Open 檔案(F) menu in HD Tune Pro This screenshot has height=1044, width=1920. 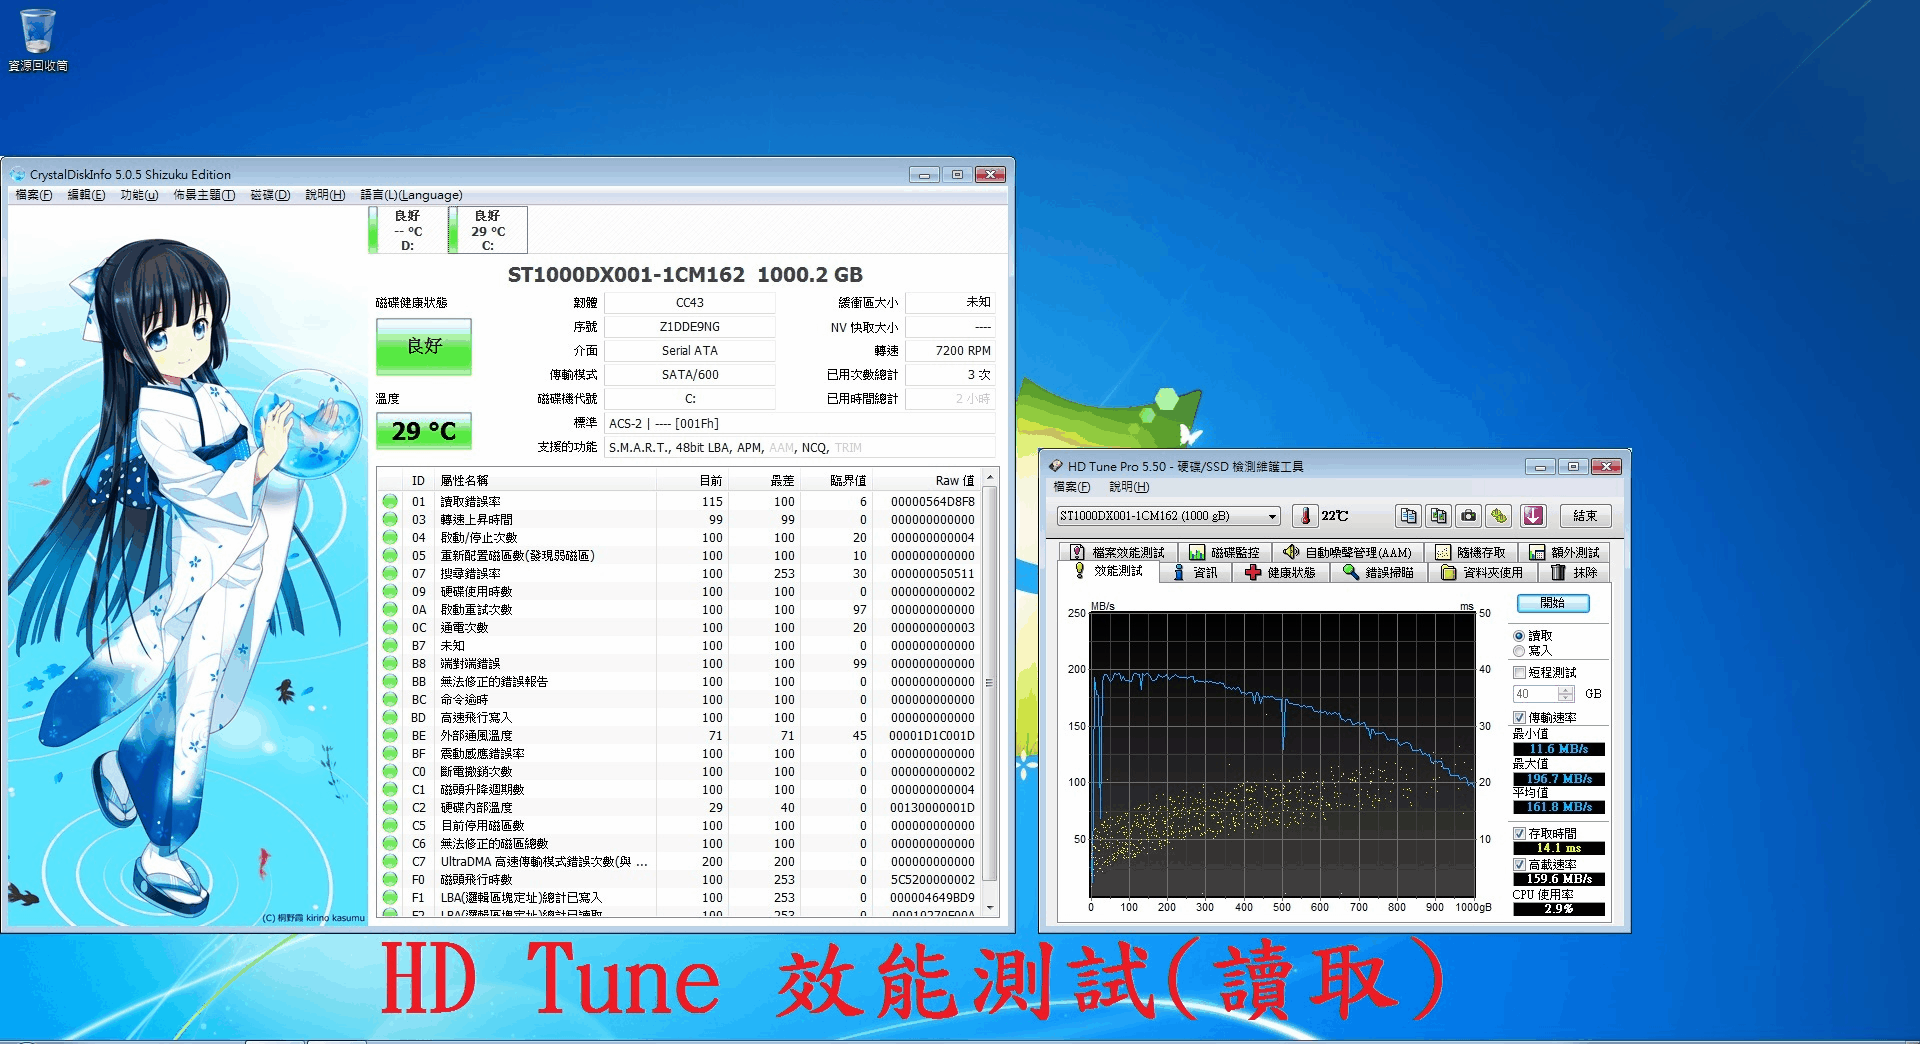pos(1071,487)
